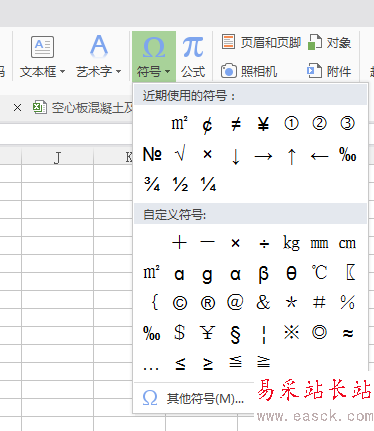Insert custom multiplication × symbol
Viewport: 374px width, 431px height.
pyautogui.click(x=235, y=243)
